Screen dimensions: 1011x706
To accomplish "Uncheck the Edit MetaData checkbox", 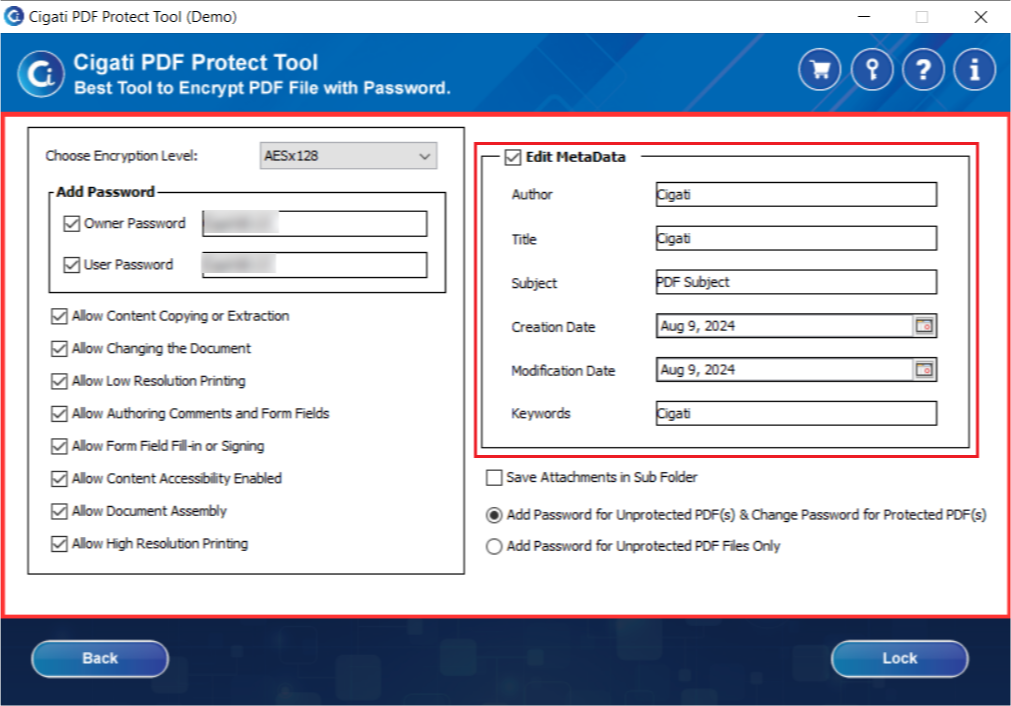I will click(513, 157).
